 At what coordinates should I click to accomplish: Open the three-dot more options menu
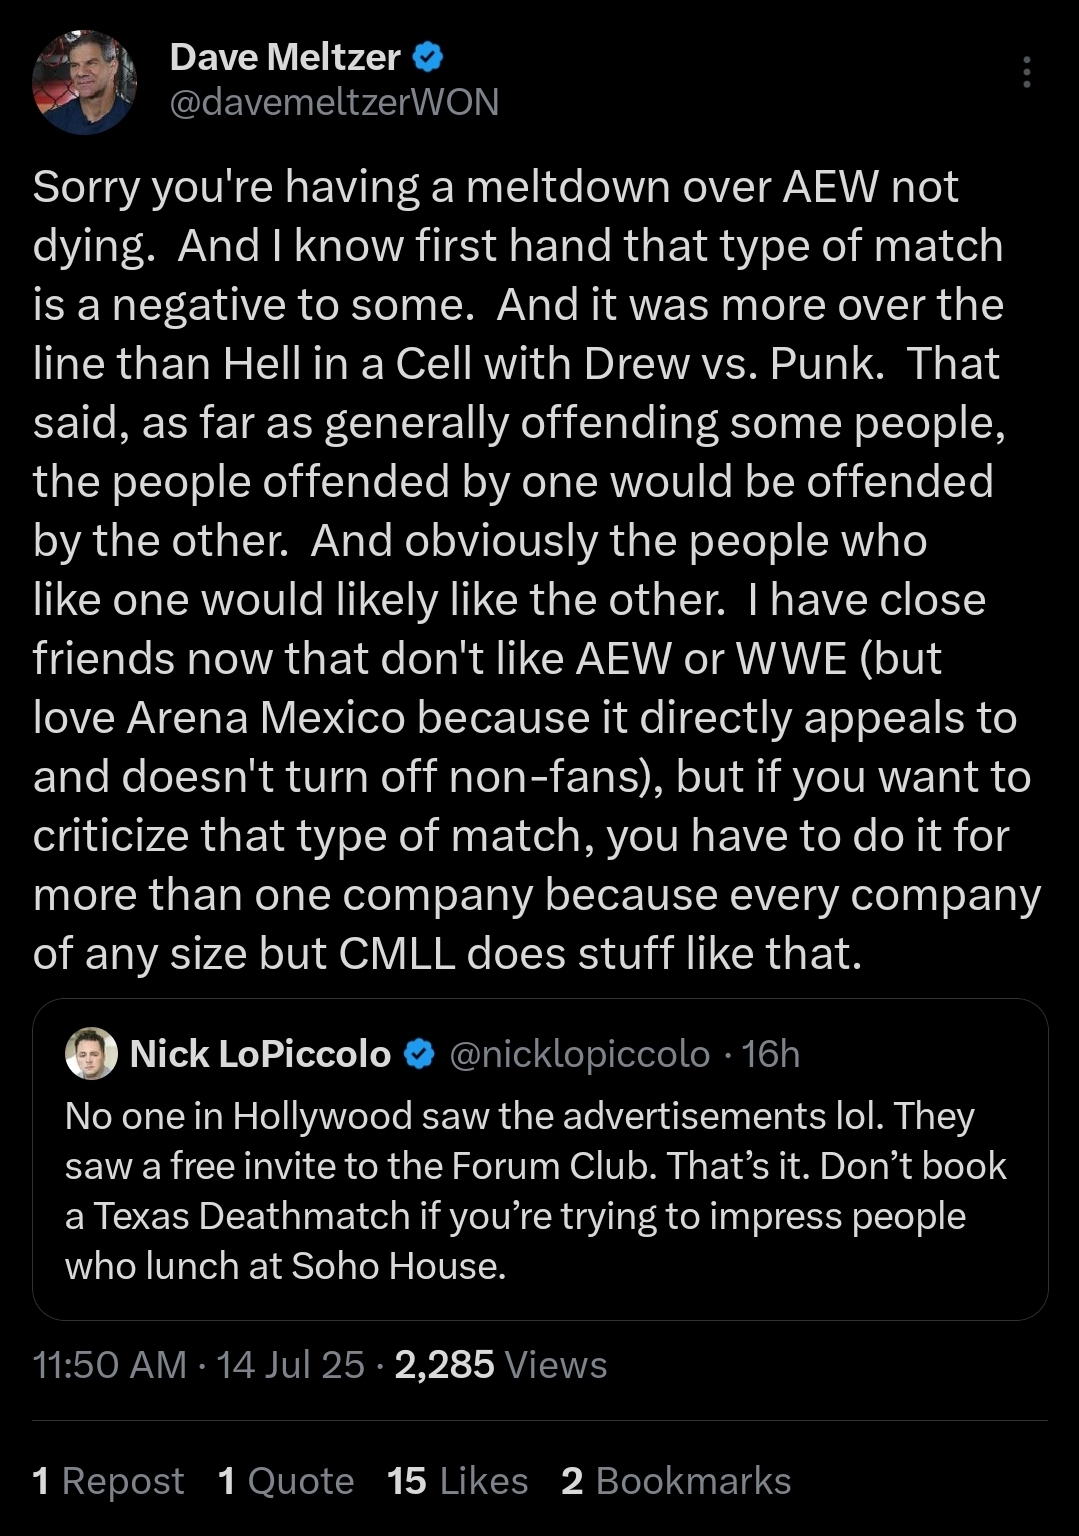tap(1027, 73)
